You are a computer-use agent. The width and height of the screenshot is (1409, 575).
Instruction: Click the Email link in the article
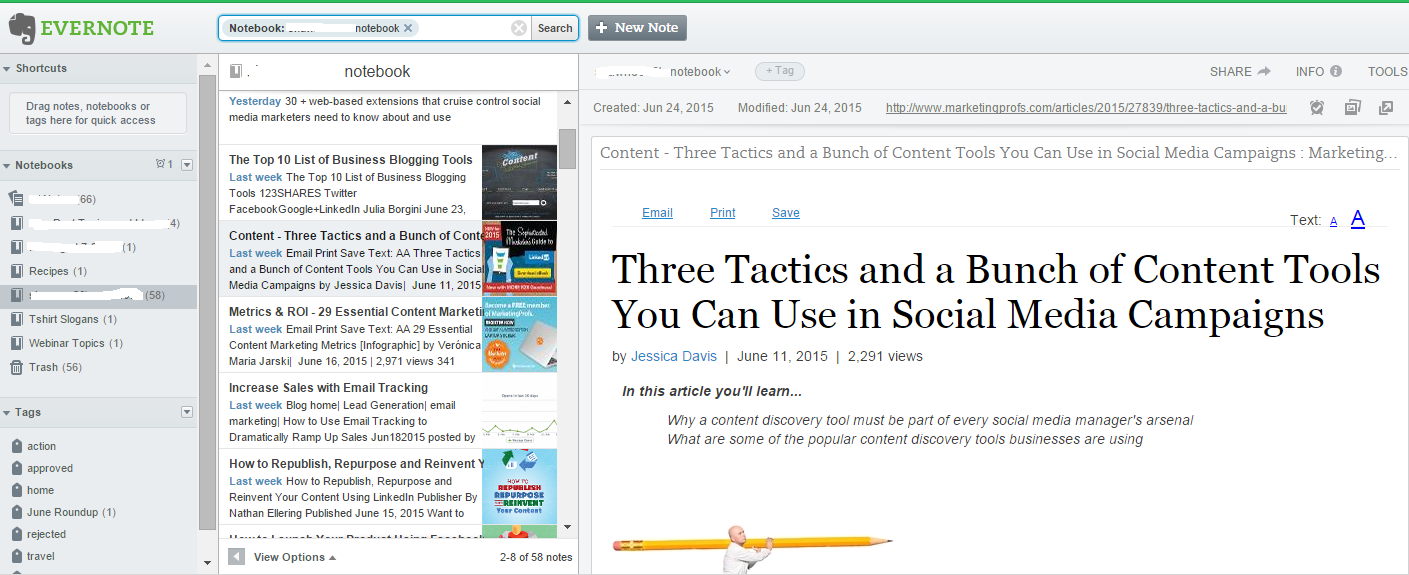coord(657,213)
